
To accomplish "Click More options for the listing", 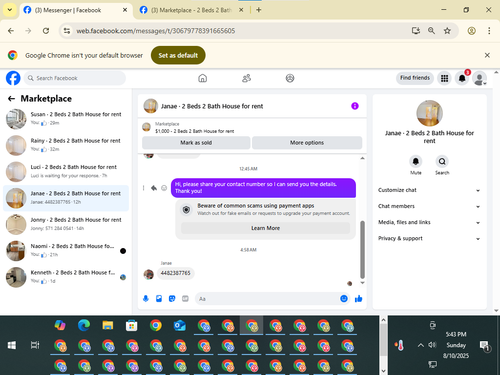I will pyautogui.click(x=307, y=143).
